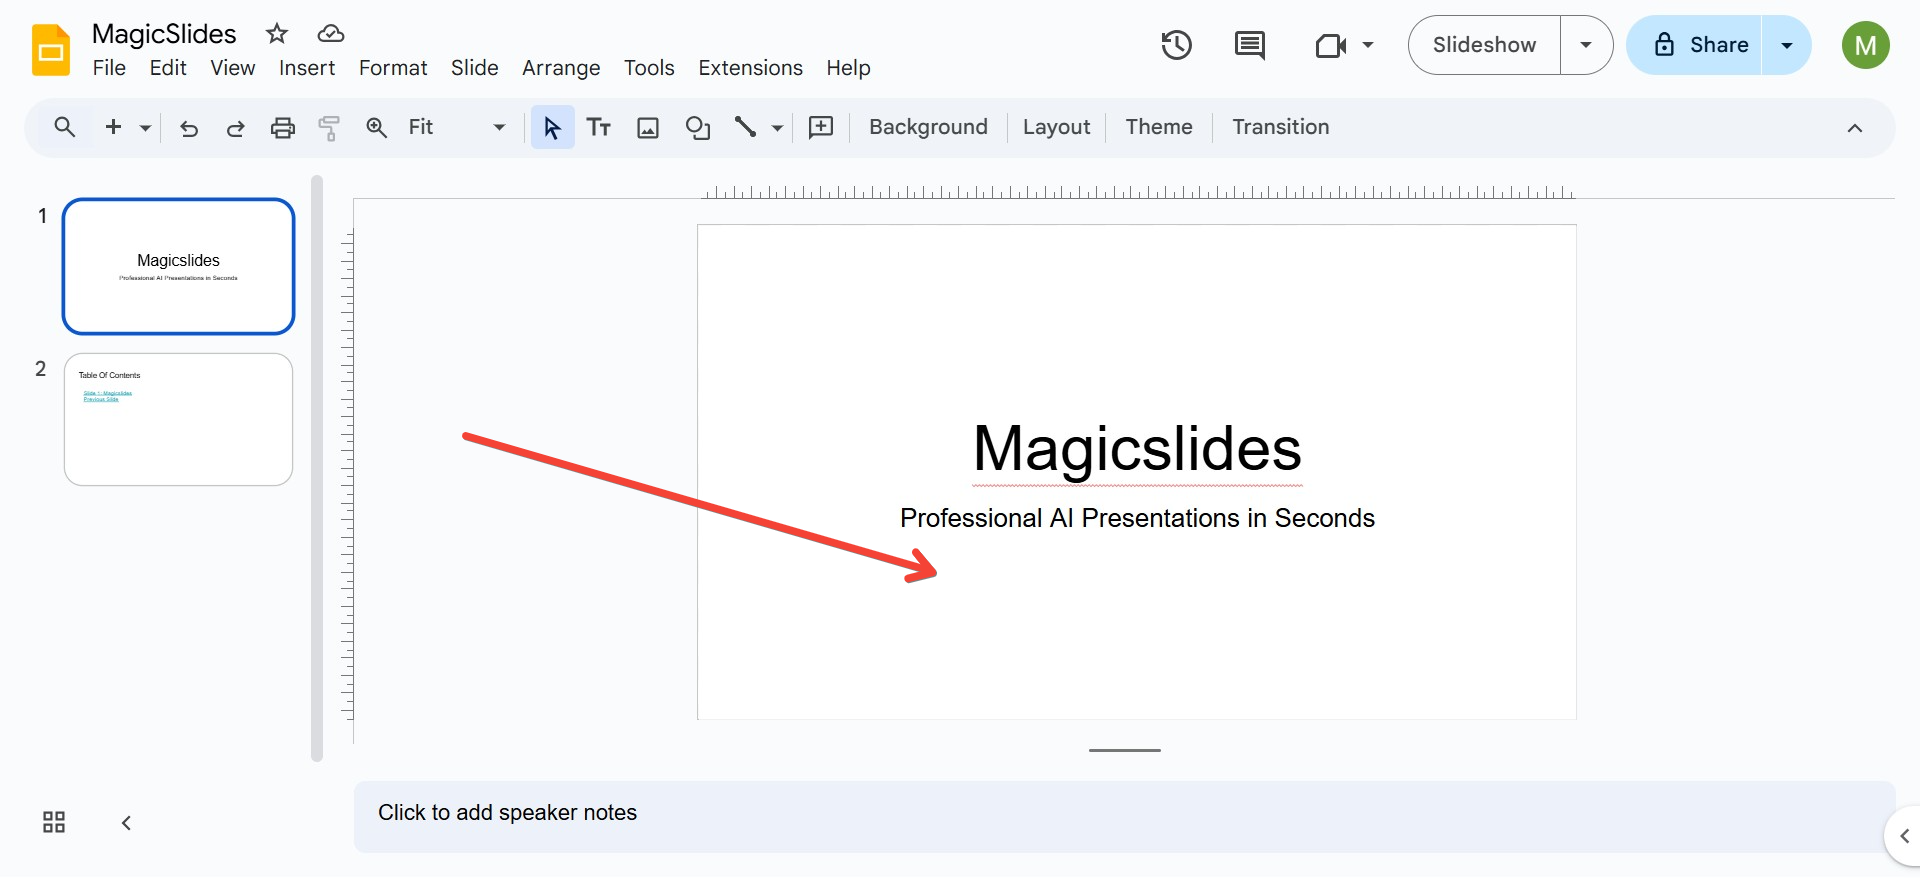Activate the paint format tool
Image resolution: width=1920 pixels, height=878 pixels.
click(x=329, y=127)
